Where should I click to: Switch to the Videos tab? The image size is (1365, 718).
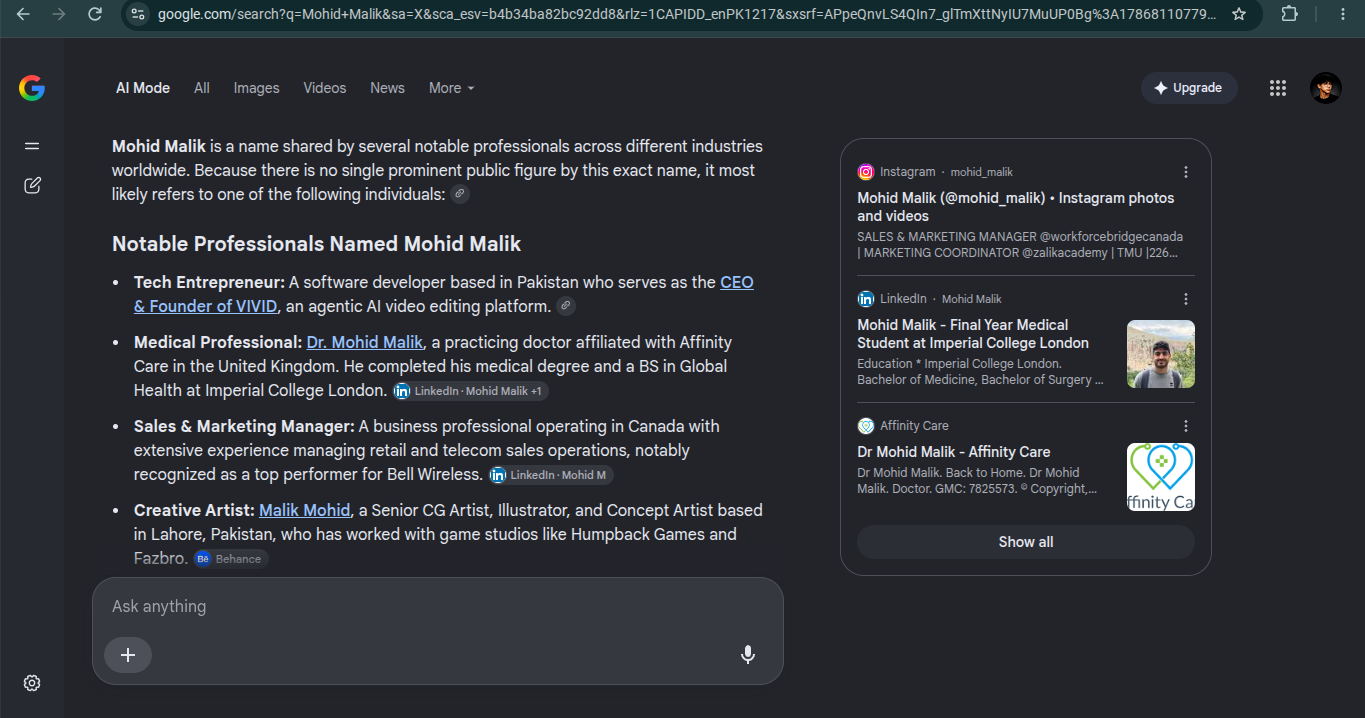pos(325,88)
